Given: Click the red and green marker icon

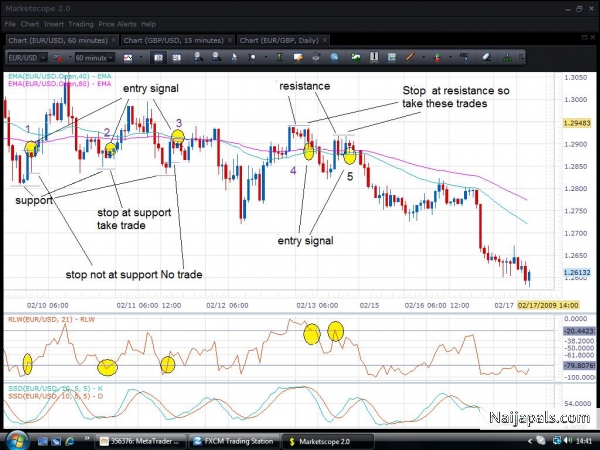Looking at the screenshot, I should (x=437, y=58).
